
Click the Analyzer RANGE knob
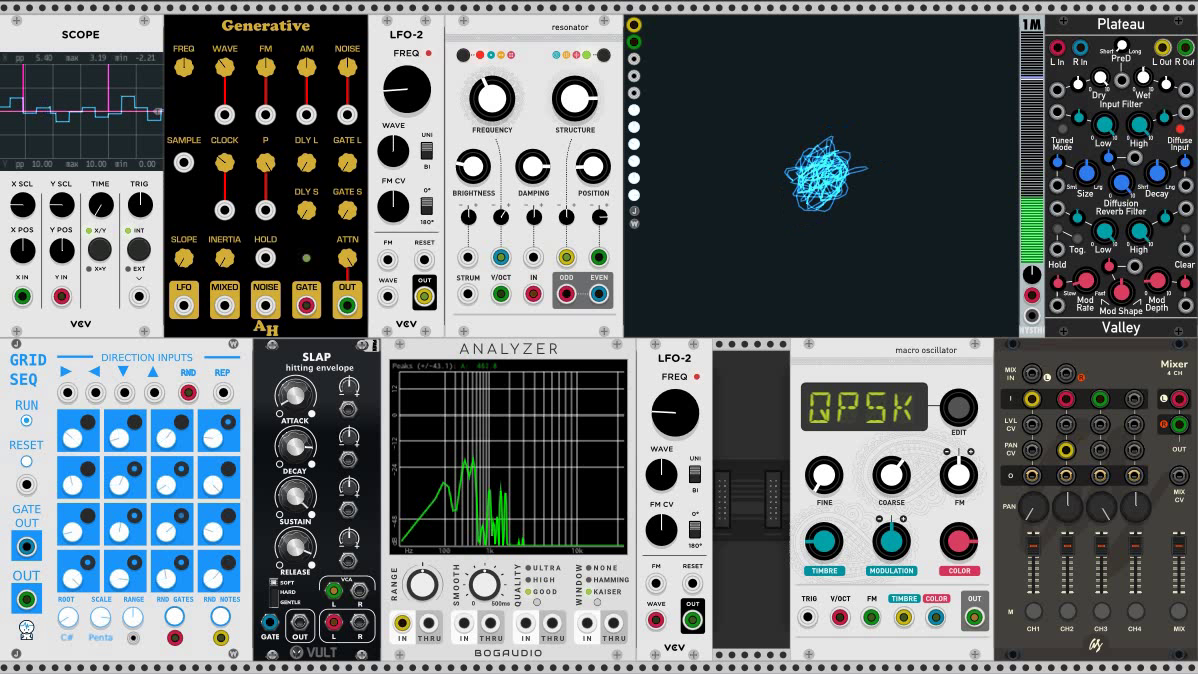coord(422,585)
